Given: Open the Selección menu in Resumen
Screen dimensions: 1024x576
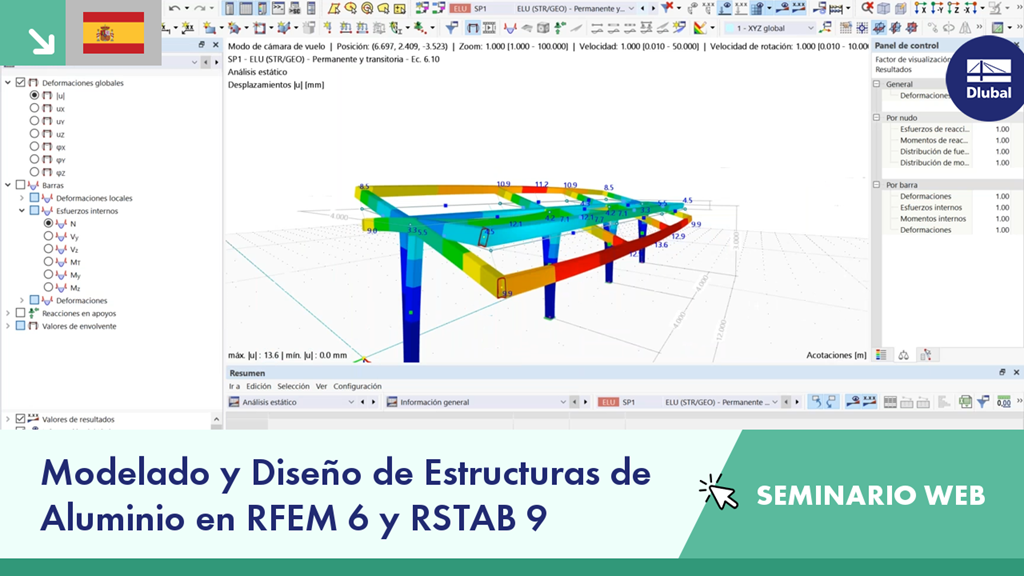Looking at the screenshot, I should (293, 387).
